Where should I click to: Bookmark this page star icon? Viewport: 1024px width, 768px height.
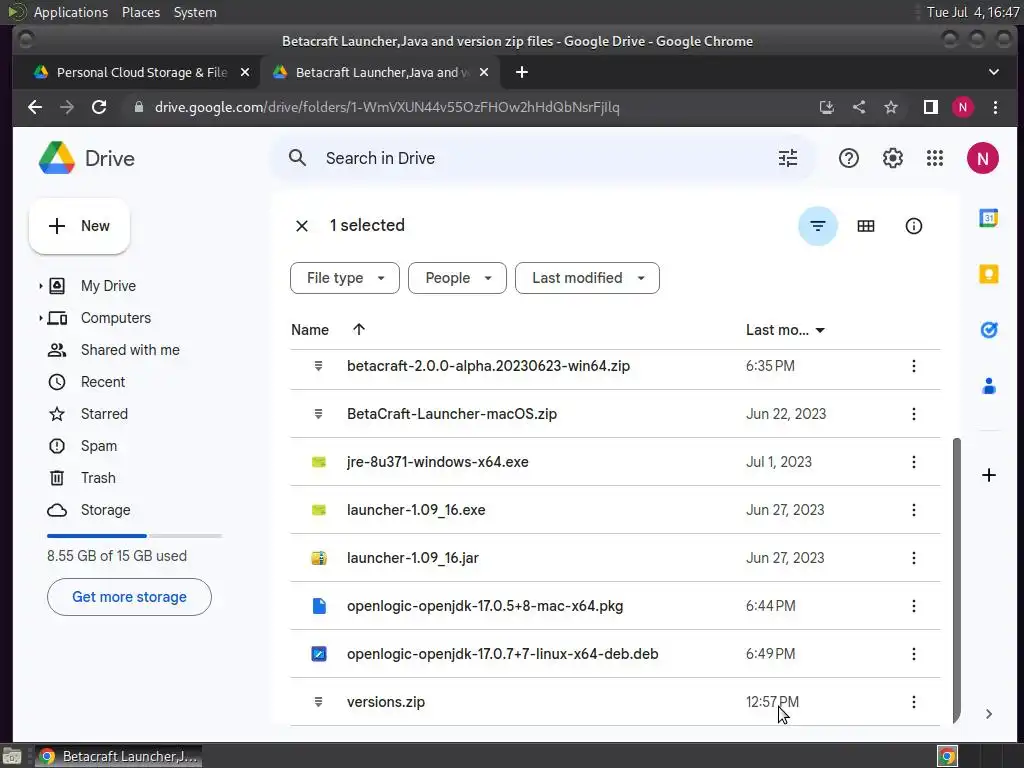coord(891,107)
